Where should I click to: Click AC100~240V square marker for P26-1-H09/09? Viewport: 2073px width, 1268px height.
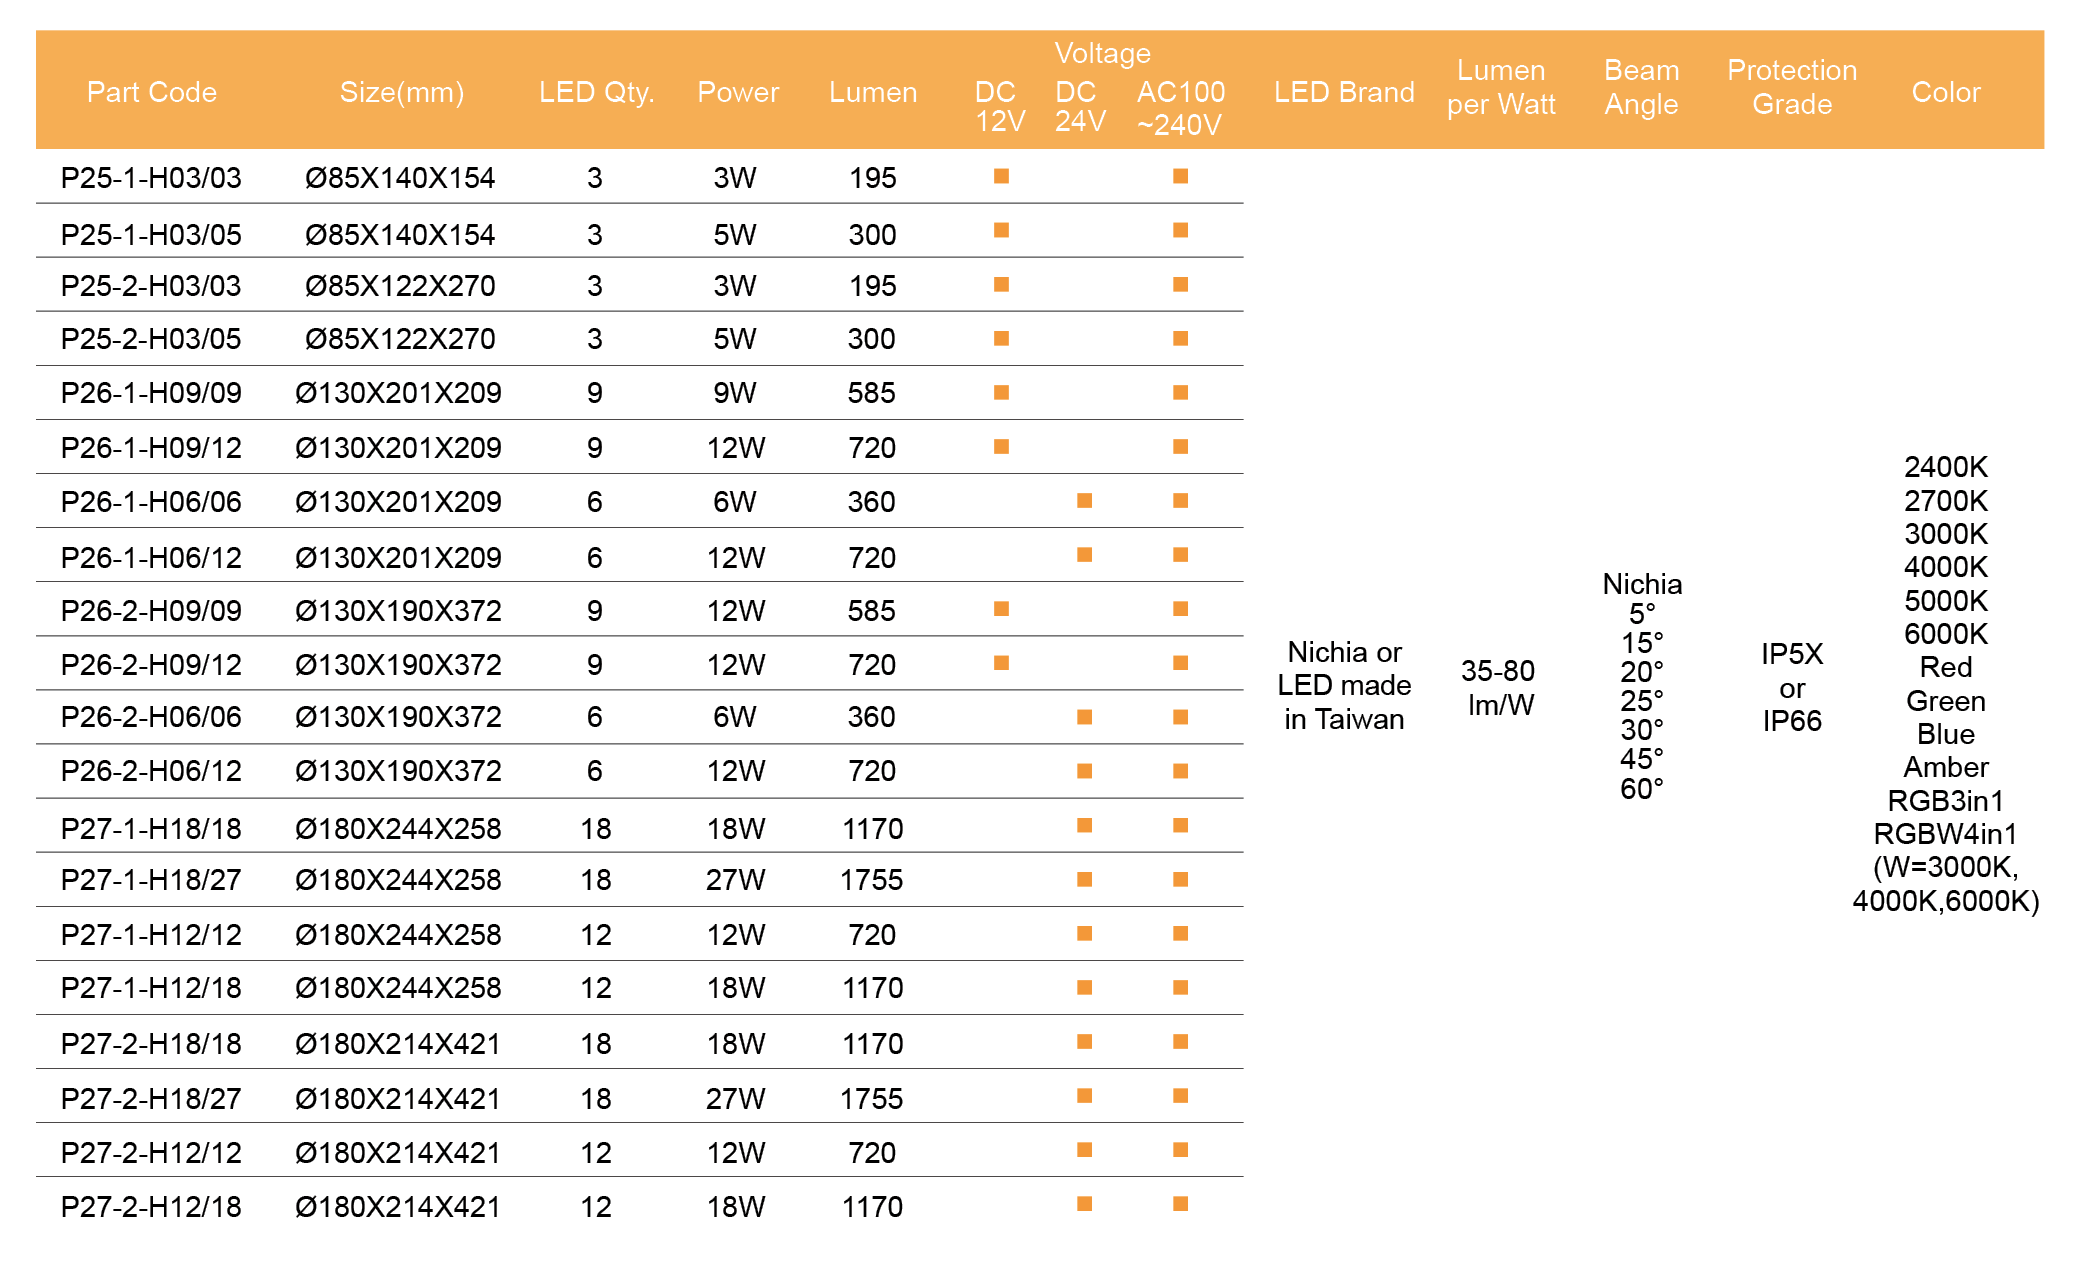pos(1180,393)
